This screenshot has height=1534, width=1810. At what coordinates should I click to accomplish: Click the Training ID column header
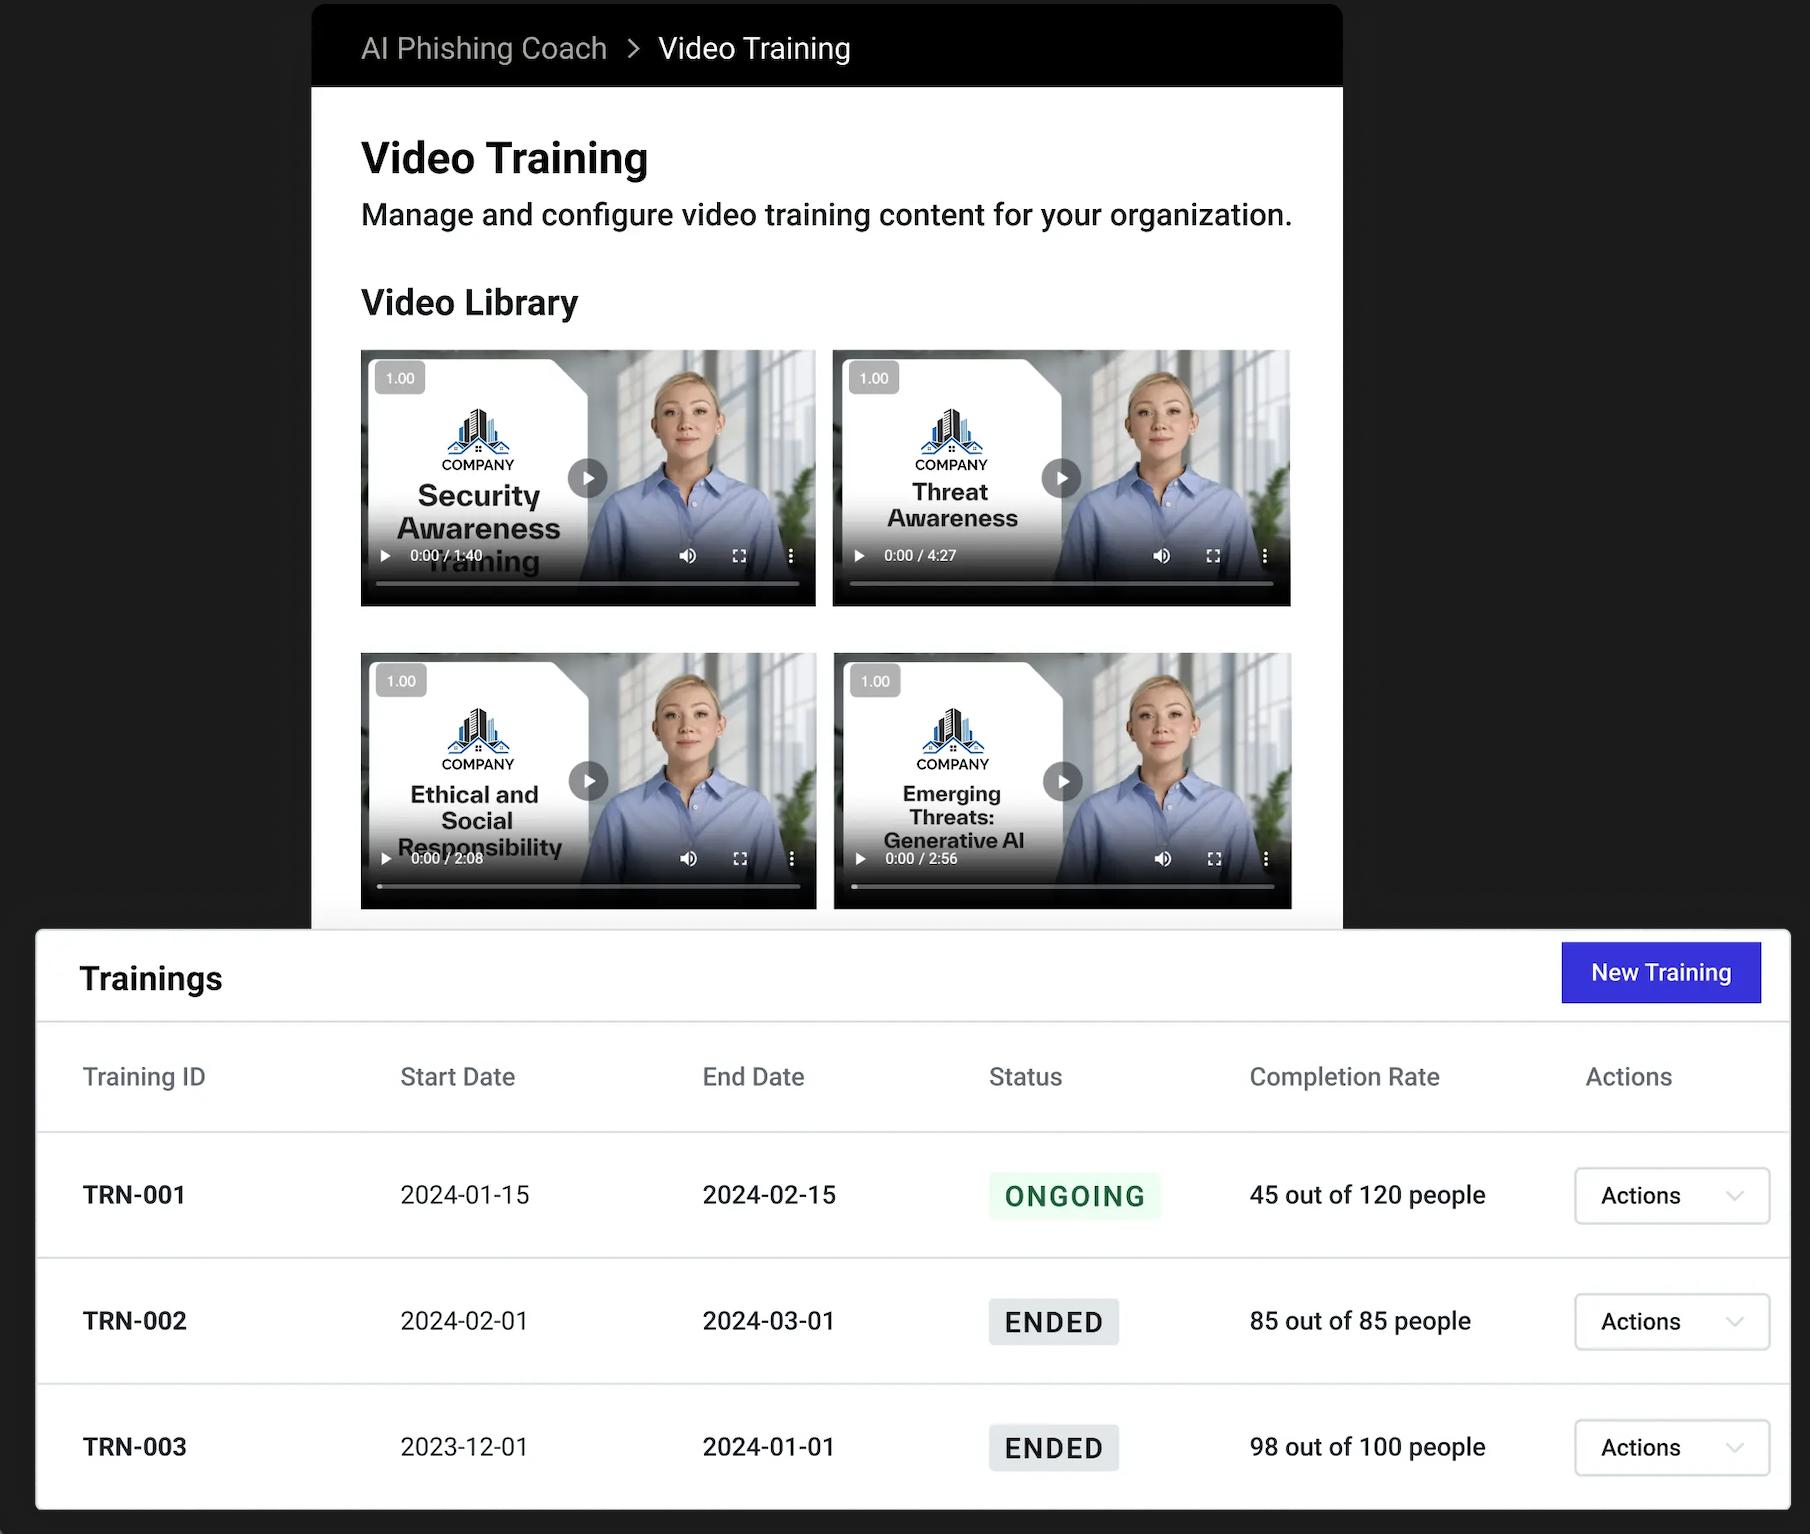click(x=144, y=1077)
